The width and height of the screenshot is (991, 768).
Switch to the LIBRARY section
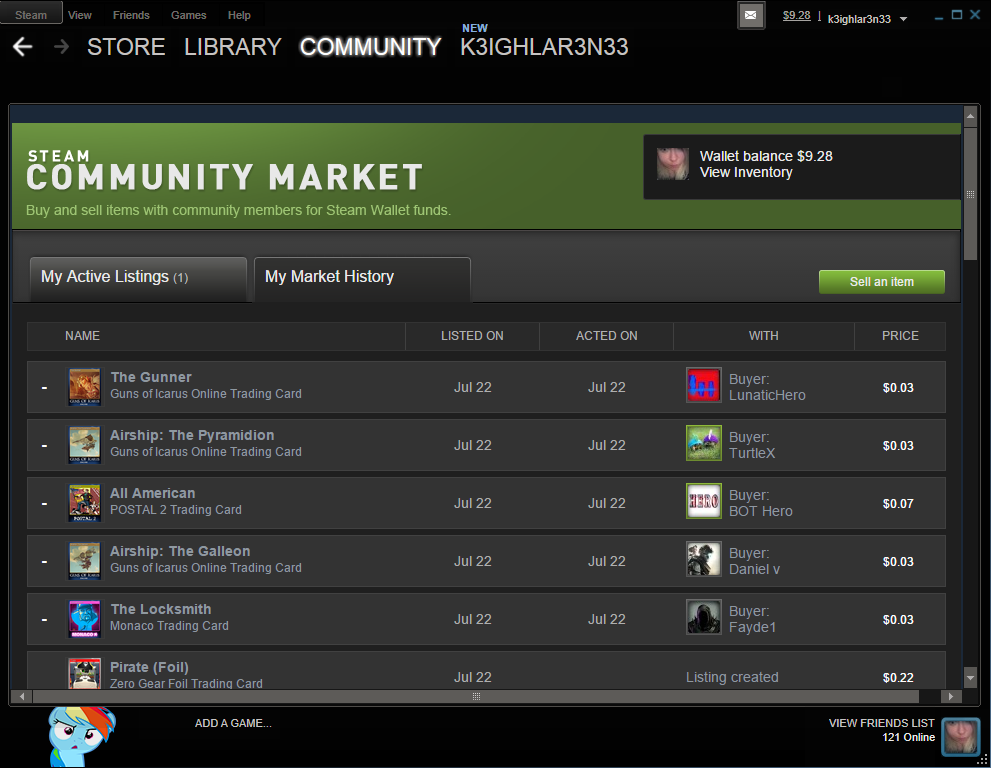tap(233, 47)
